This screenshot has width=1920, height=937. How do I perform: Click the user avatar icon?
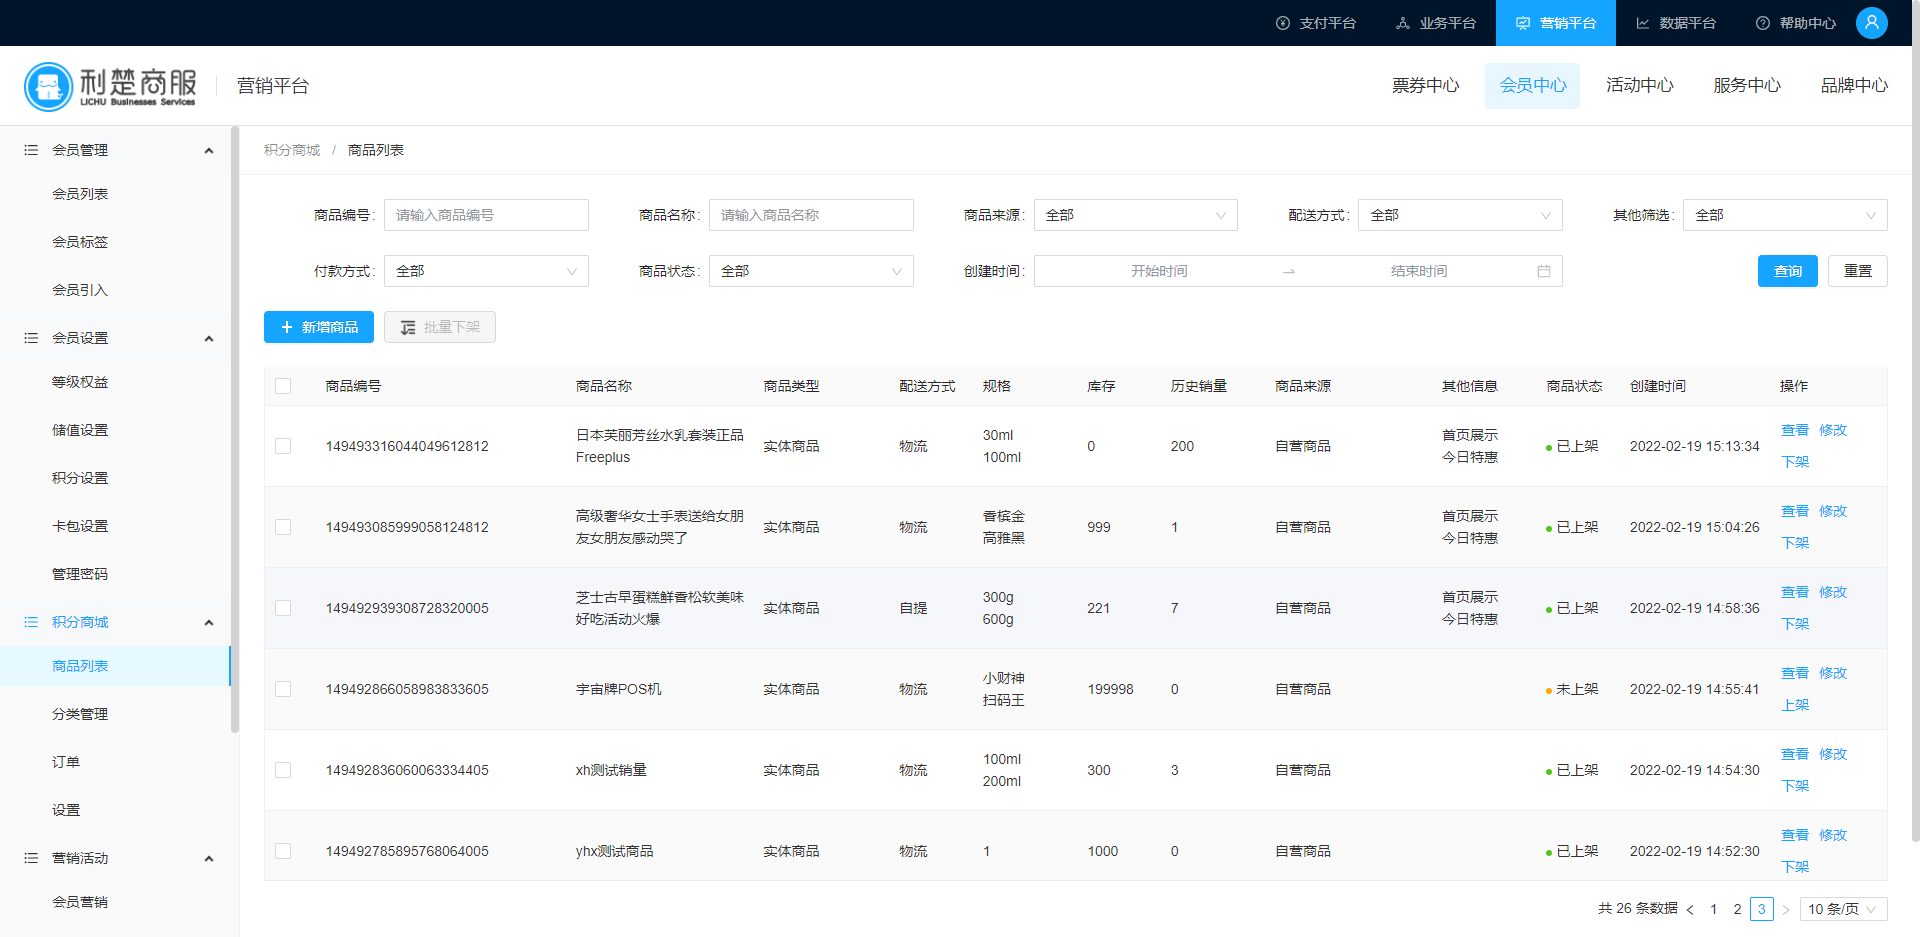pos(1871,22)
